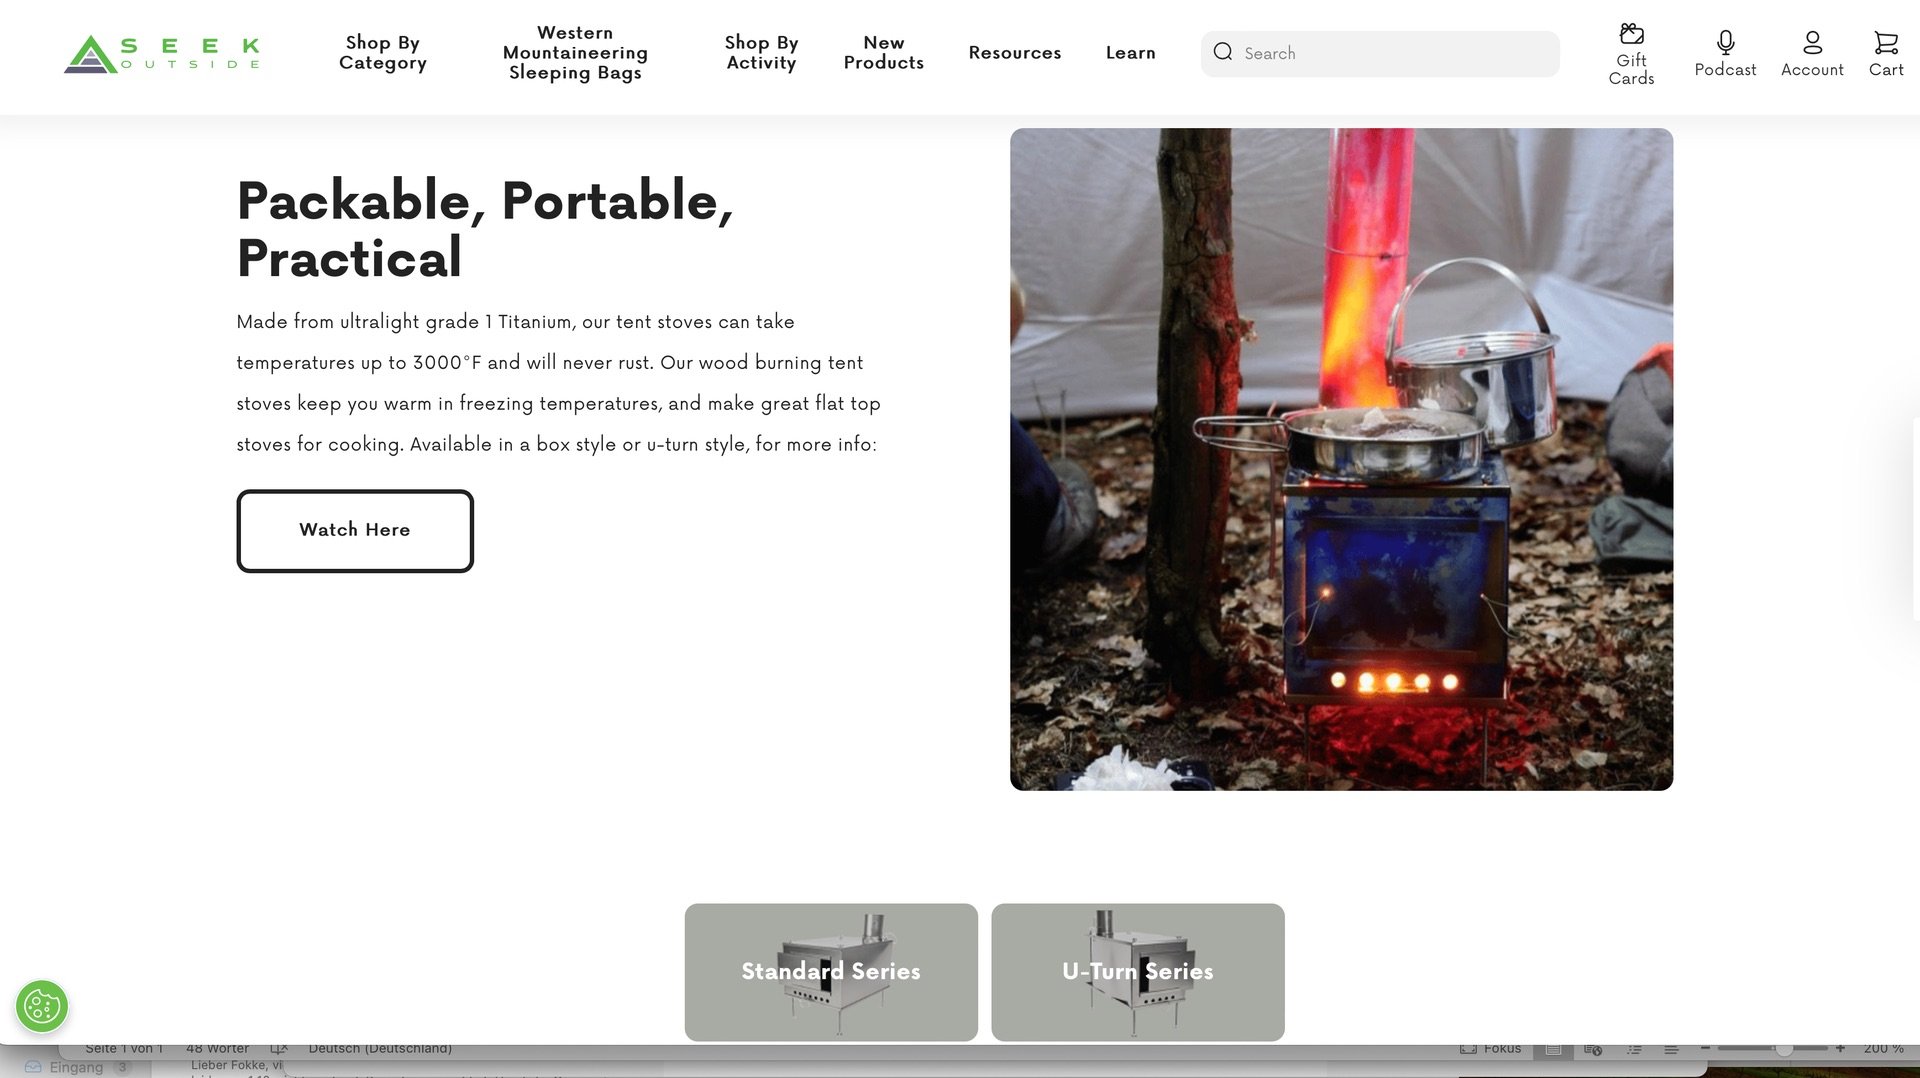Viewport: 1920px width, 1078px height.
Task: Open the U-Turn Series stove tile
Action: point(1138,972)
